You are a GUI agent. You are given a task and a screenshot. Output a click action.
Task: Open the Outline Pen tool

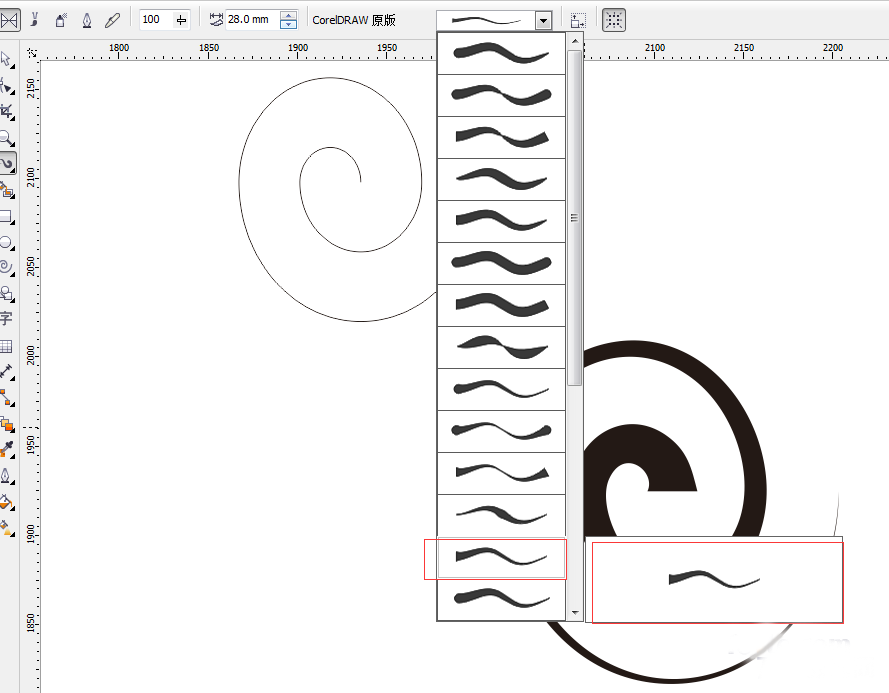pos(7,475)
